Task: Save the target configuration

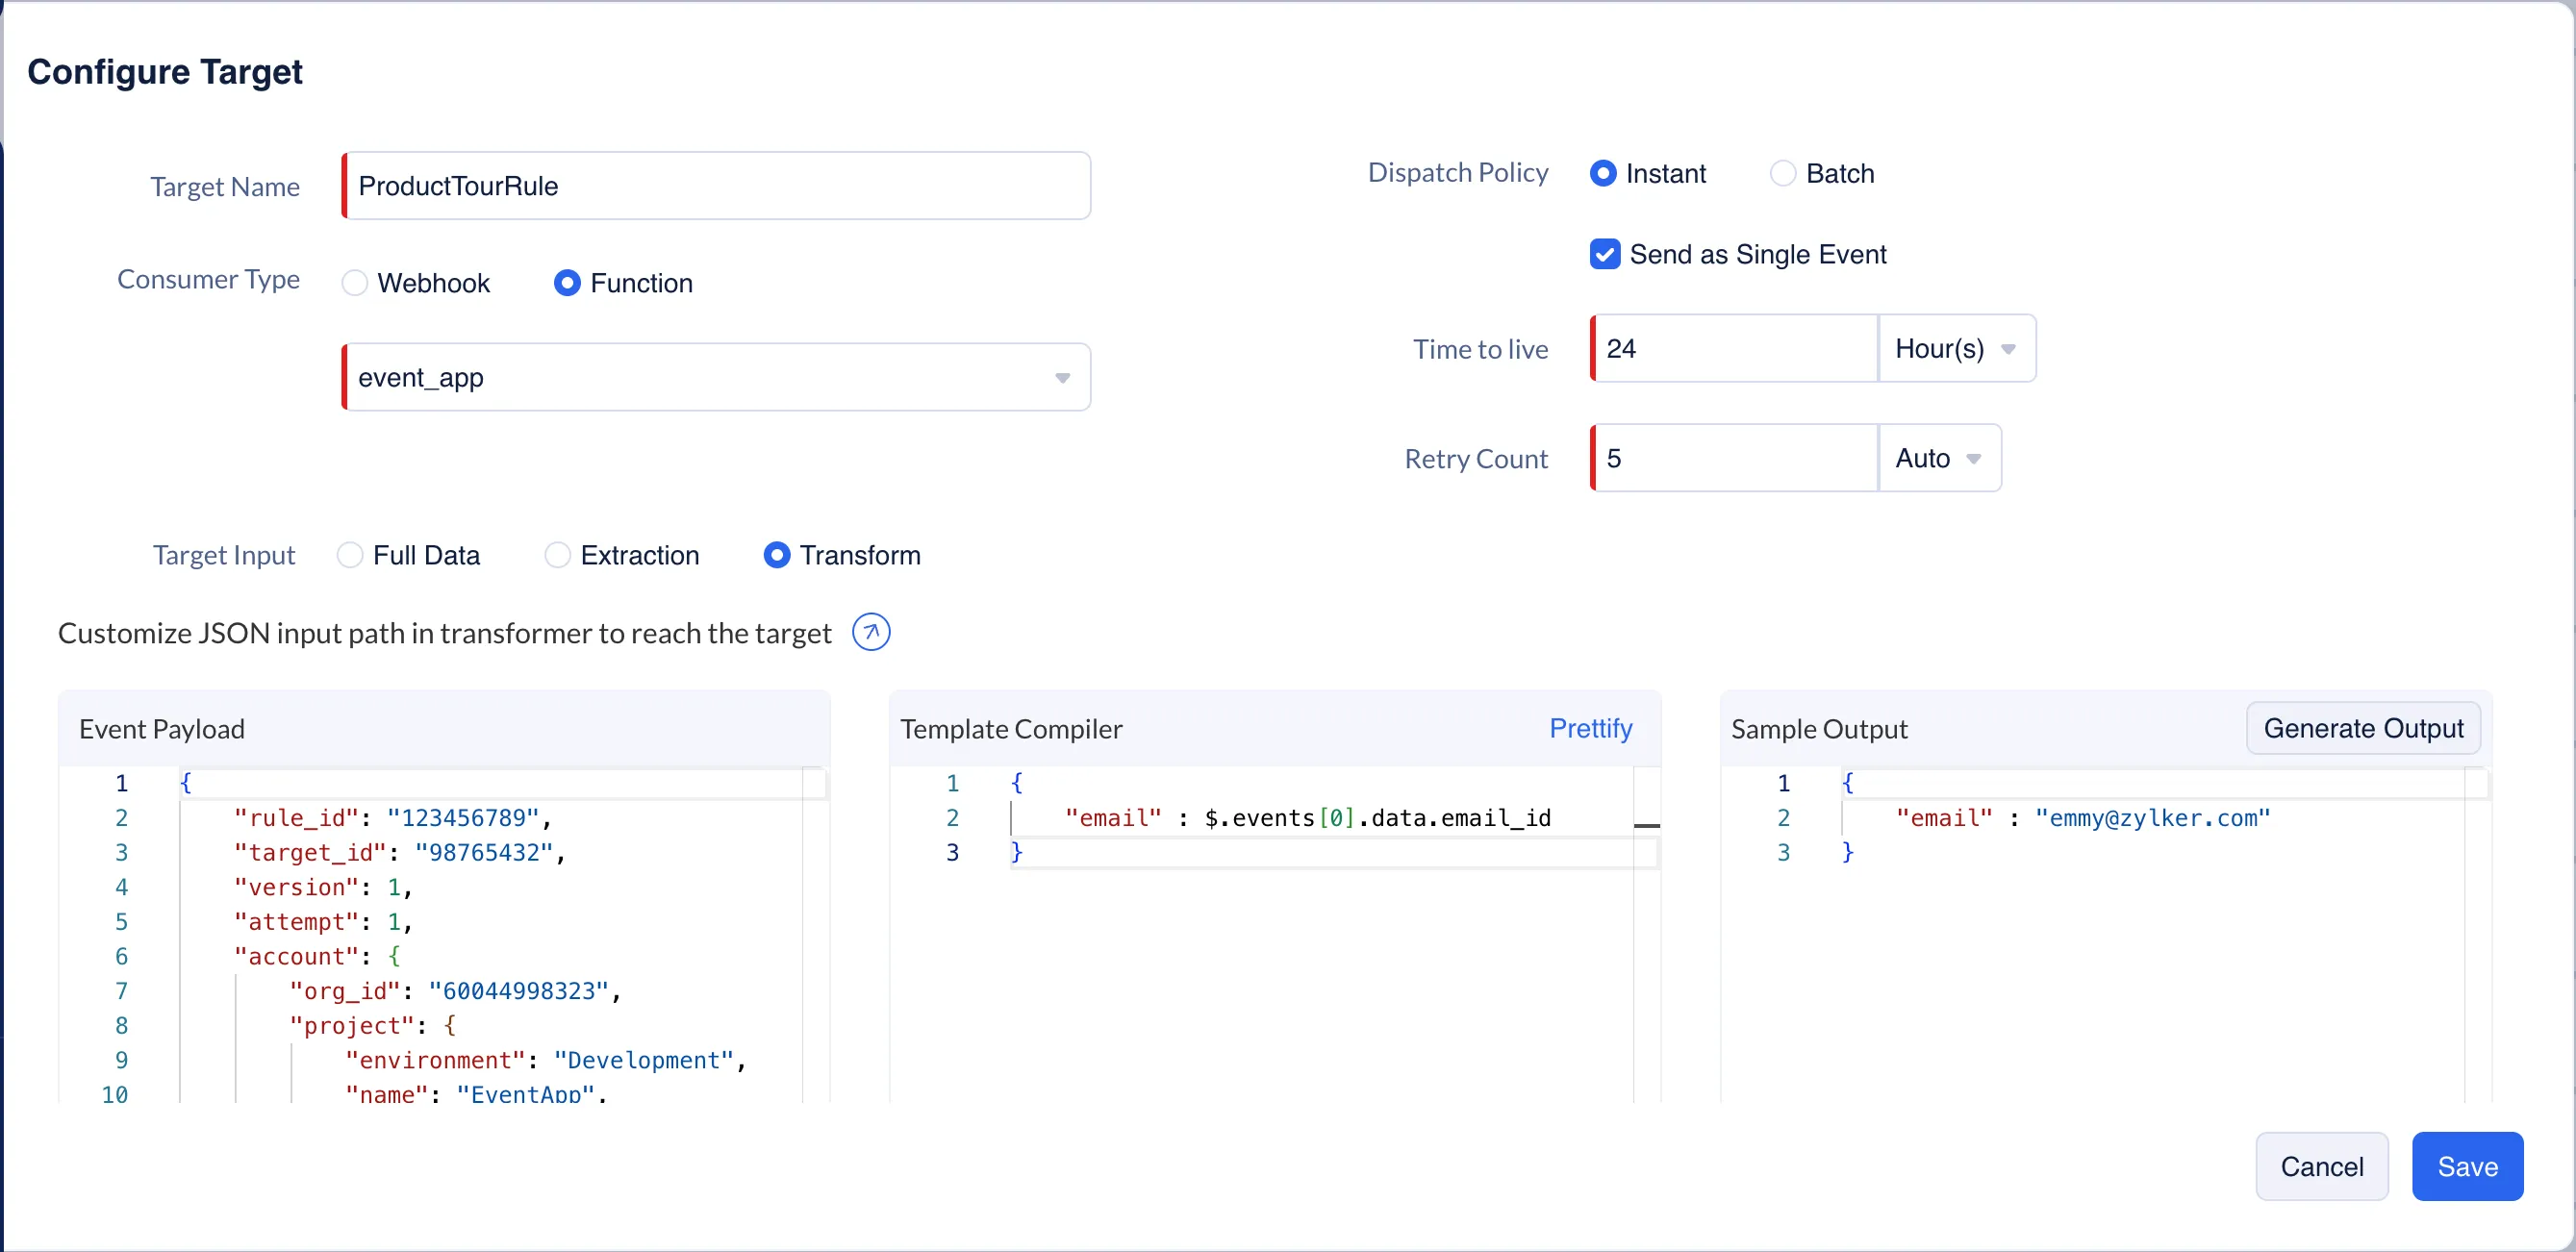Action: 2466,1166
